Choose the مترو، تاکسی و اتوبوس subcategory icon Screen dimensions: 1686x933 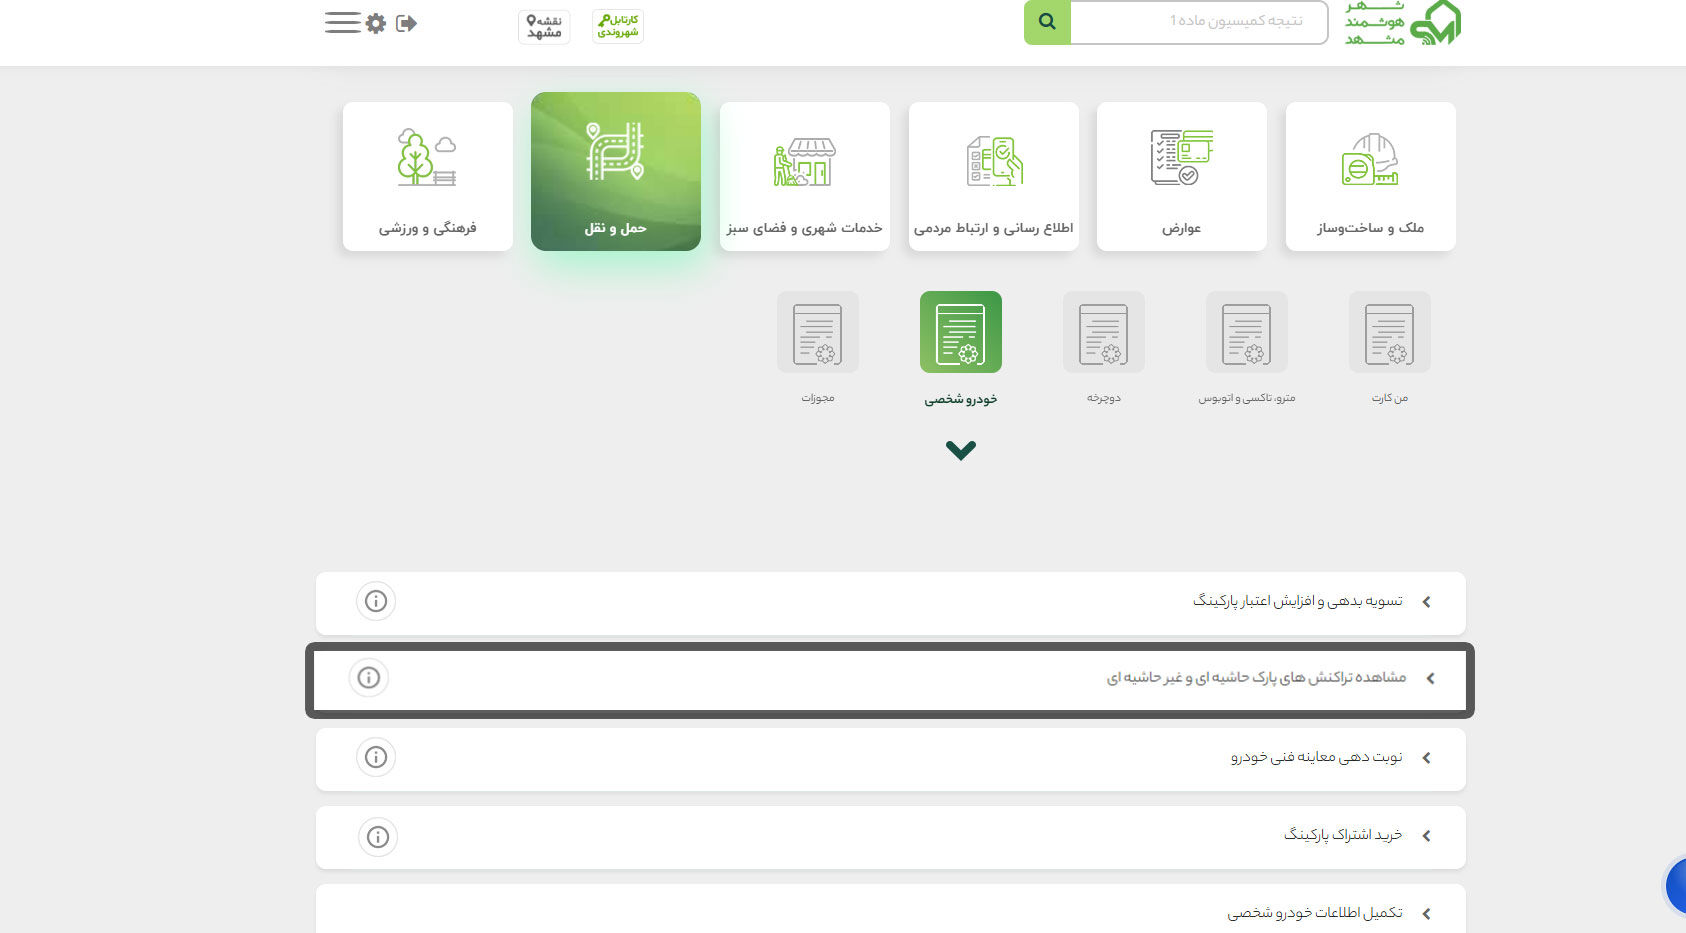1247,332
